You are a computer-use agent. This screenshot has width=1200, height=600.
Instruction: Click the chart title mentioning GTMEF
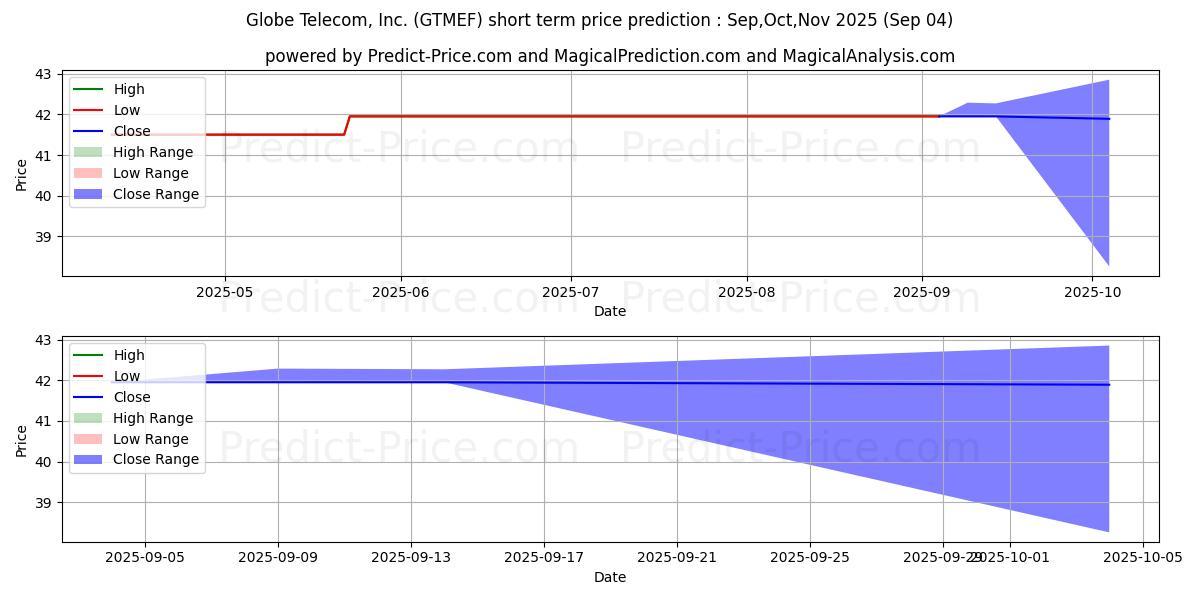(x=599, y=20)
